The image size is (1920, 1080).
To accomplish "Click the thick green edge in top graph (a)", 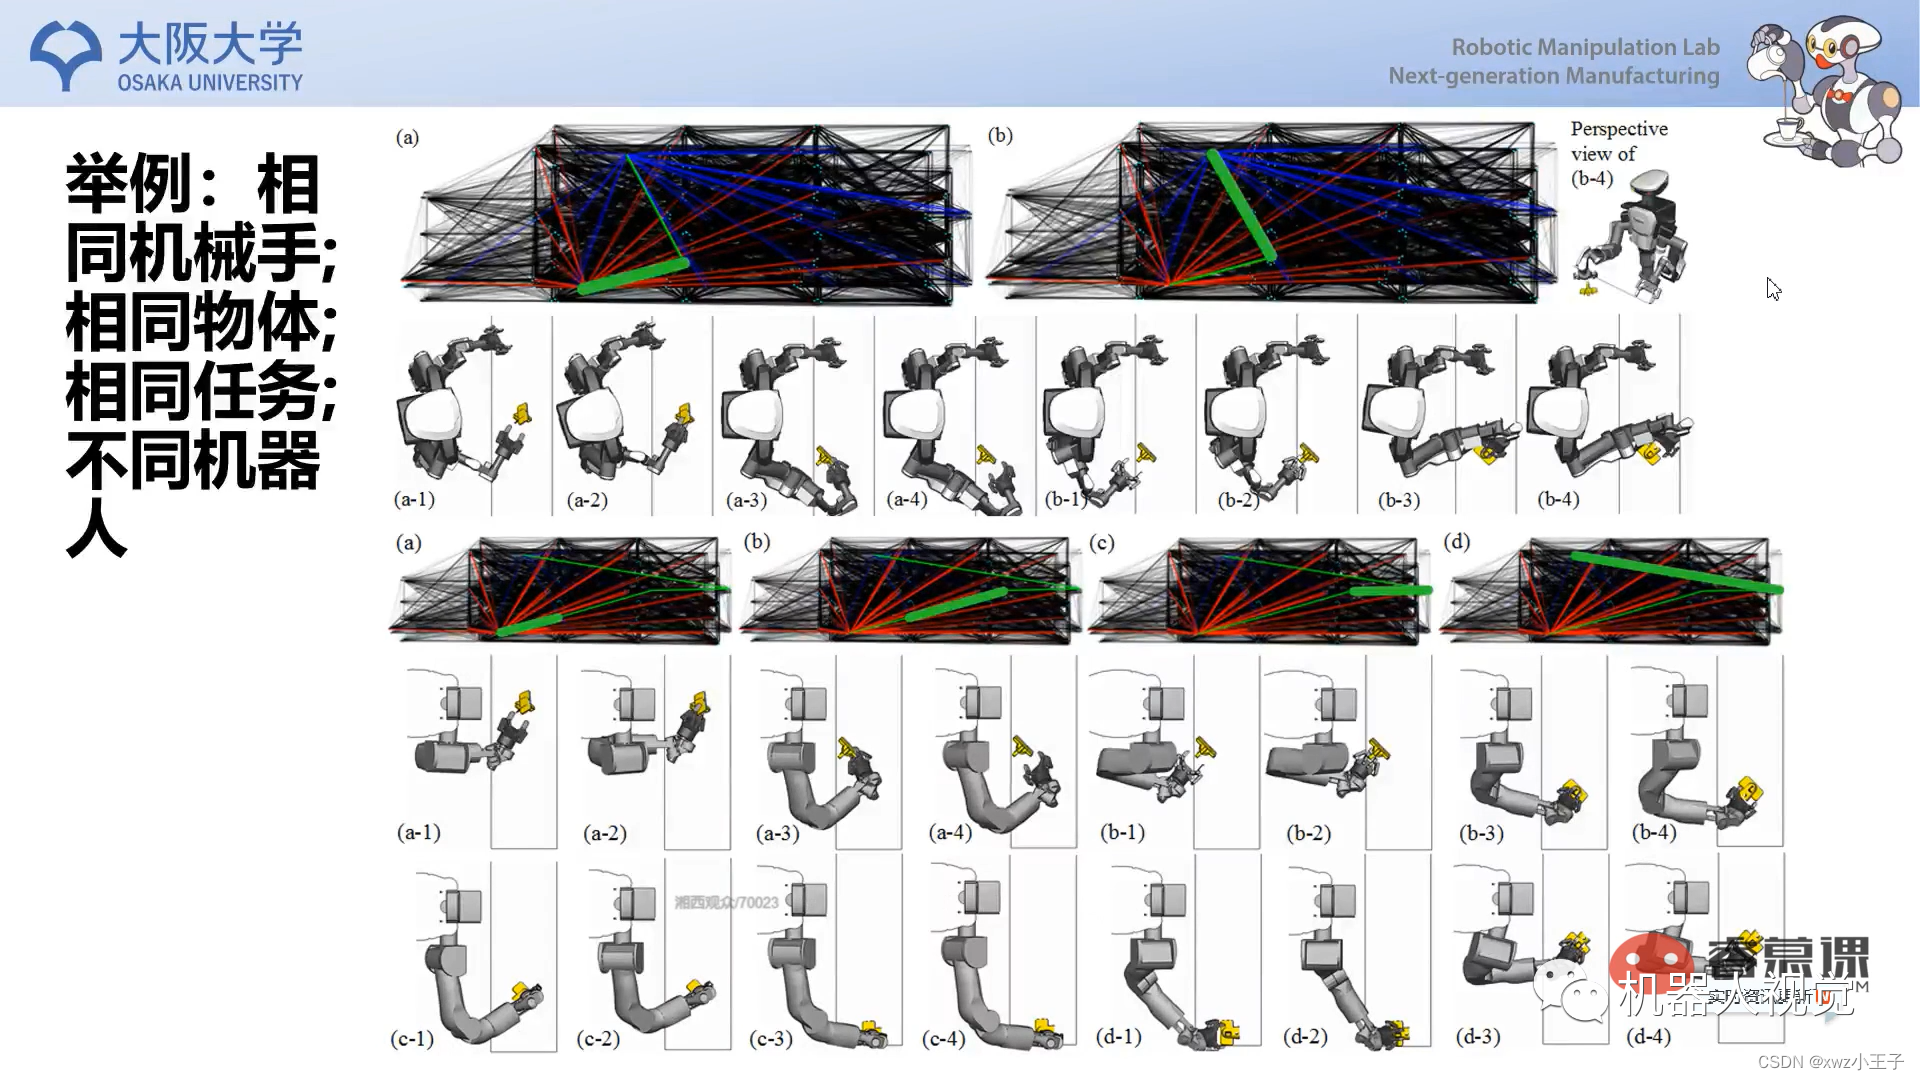I will pos(633,276).
